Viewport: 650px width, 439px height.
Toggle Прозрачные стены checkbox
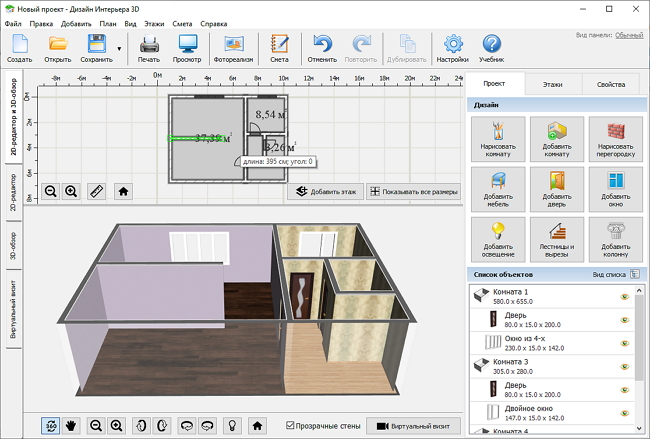pos(291,425)
